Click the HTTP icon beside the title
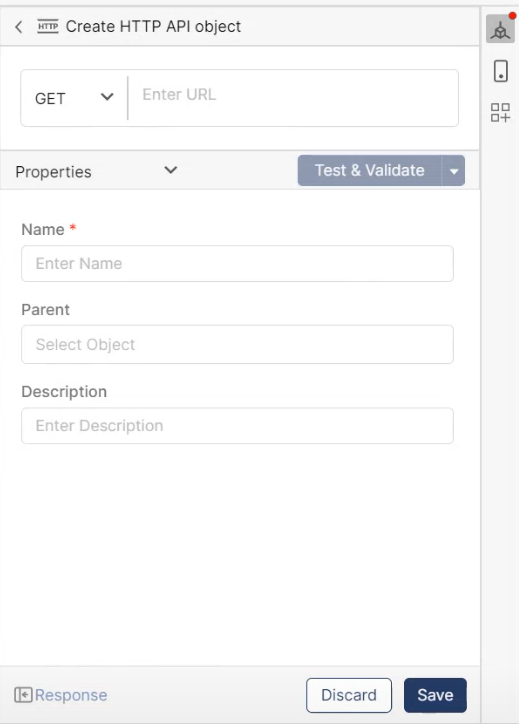 [x=48, y=27]
